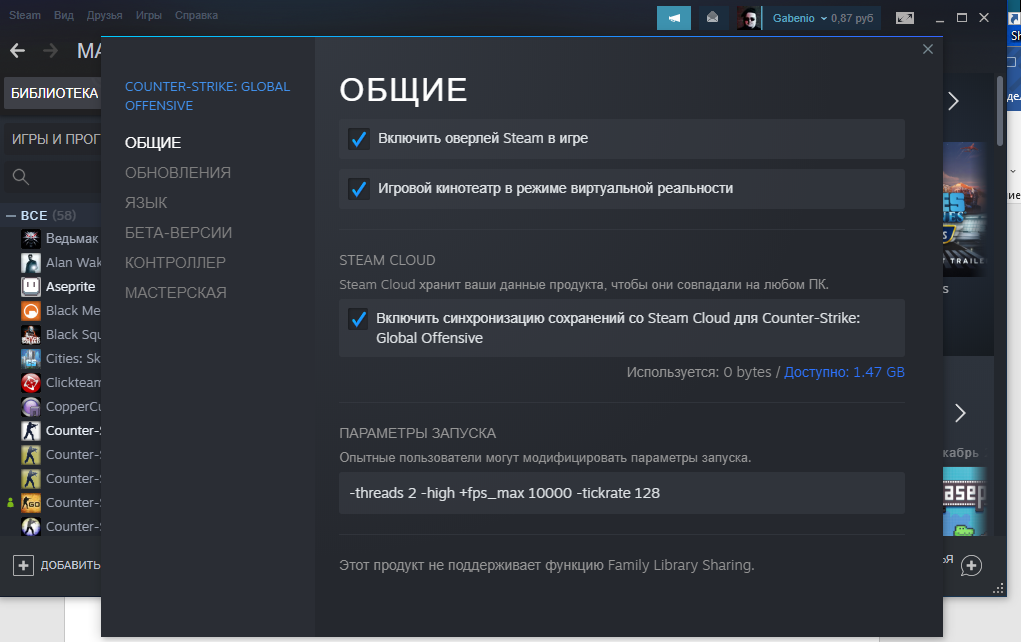Disable the Steam overlay in-game checkbox
The height and width of the screenshot is (642, 1021).
359,139
